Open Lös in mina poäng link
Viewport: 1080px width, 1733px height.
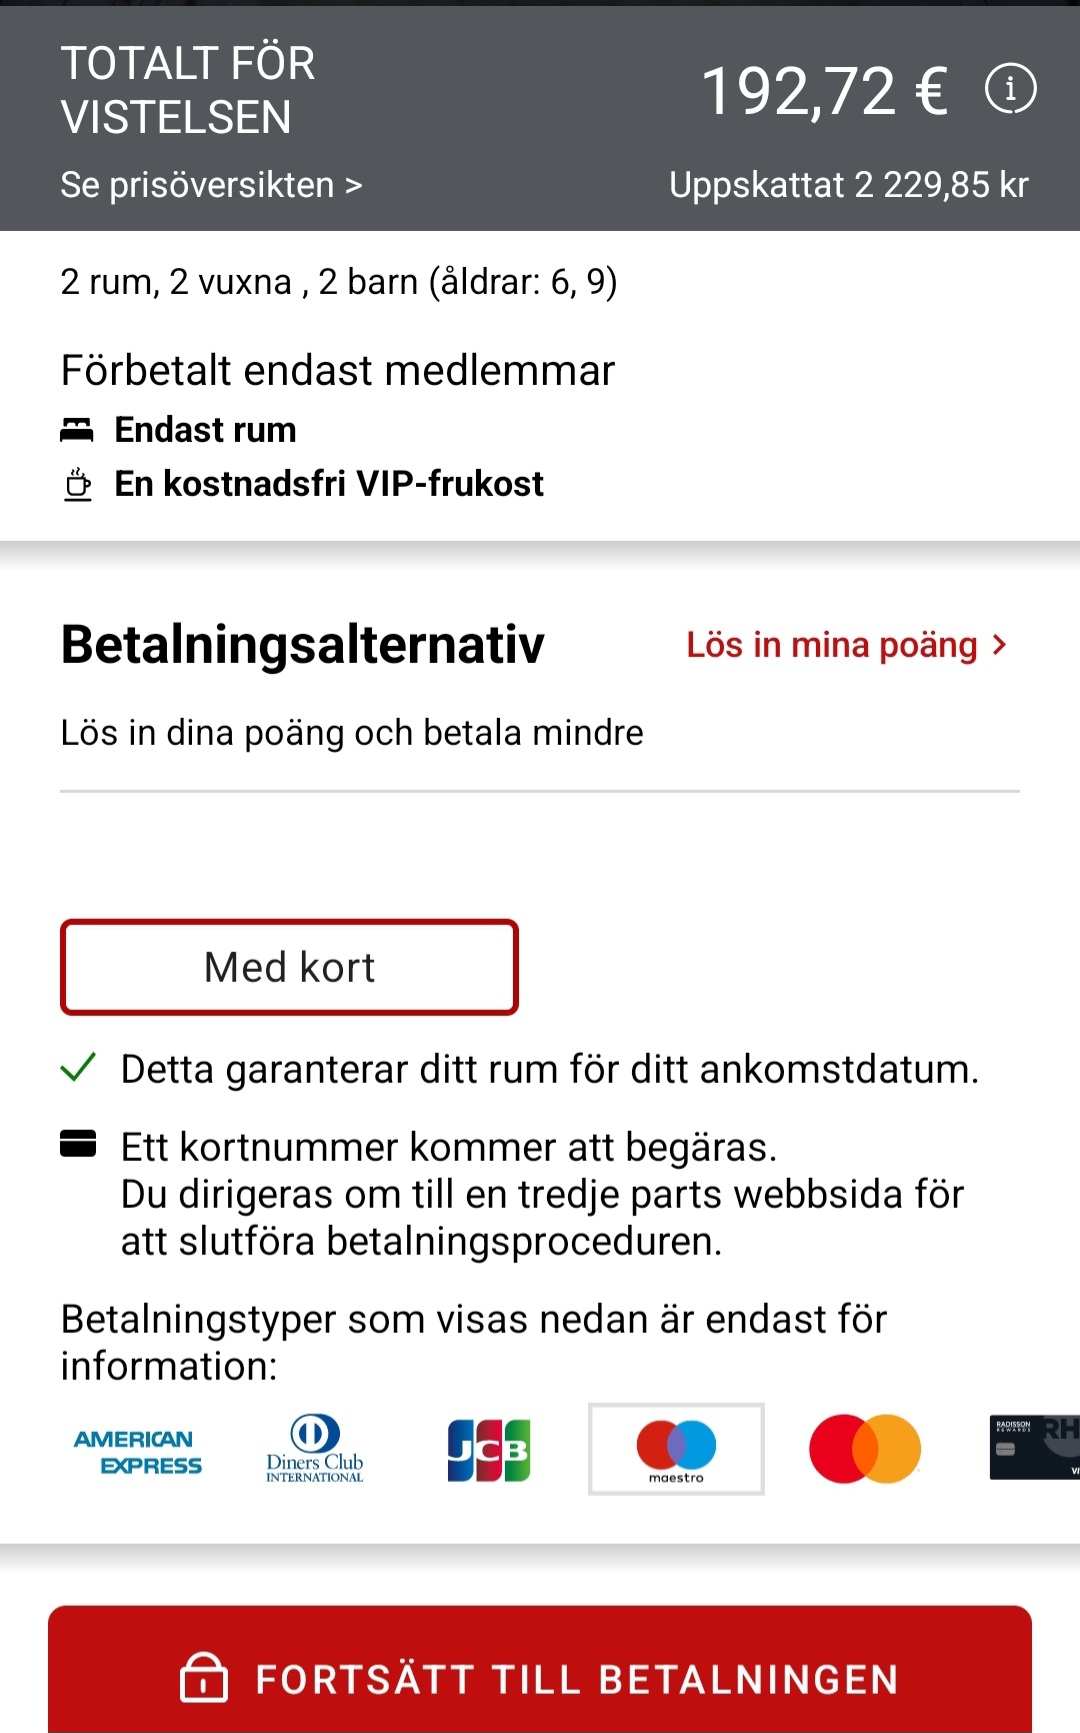(x=831, y=645)
